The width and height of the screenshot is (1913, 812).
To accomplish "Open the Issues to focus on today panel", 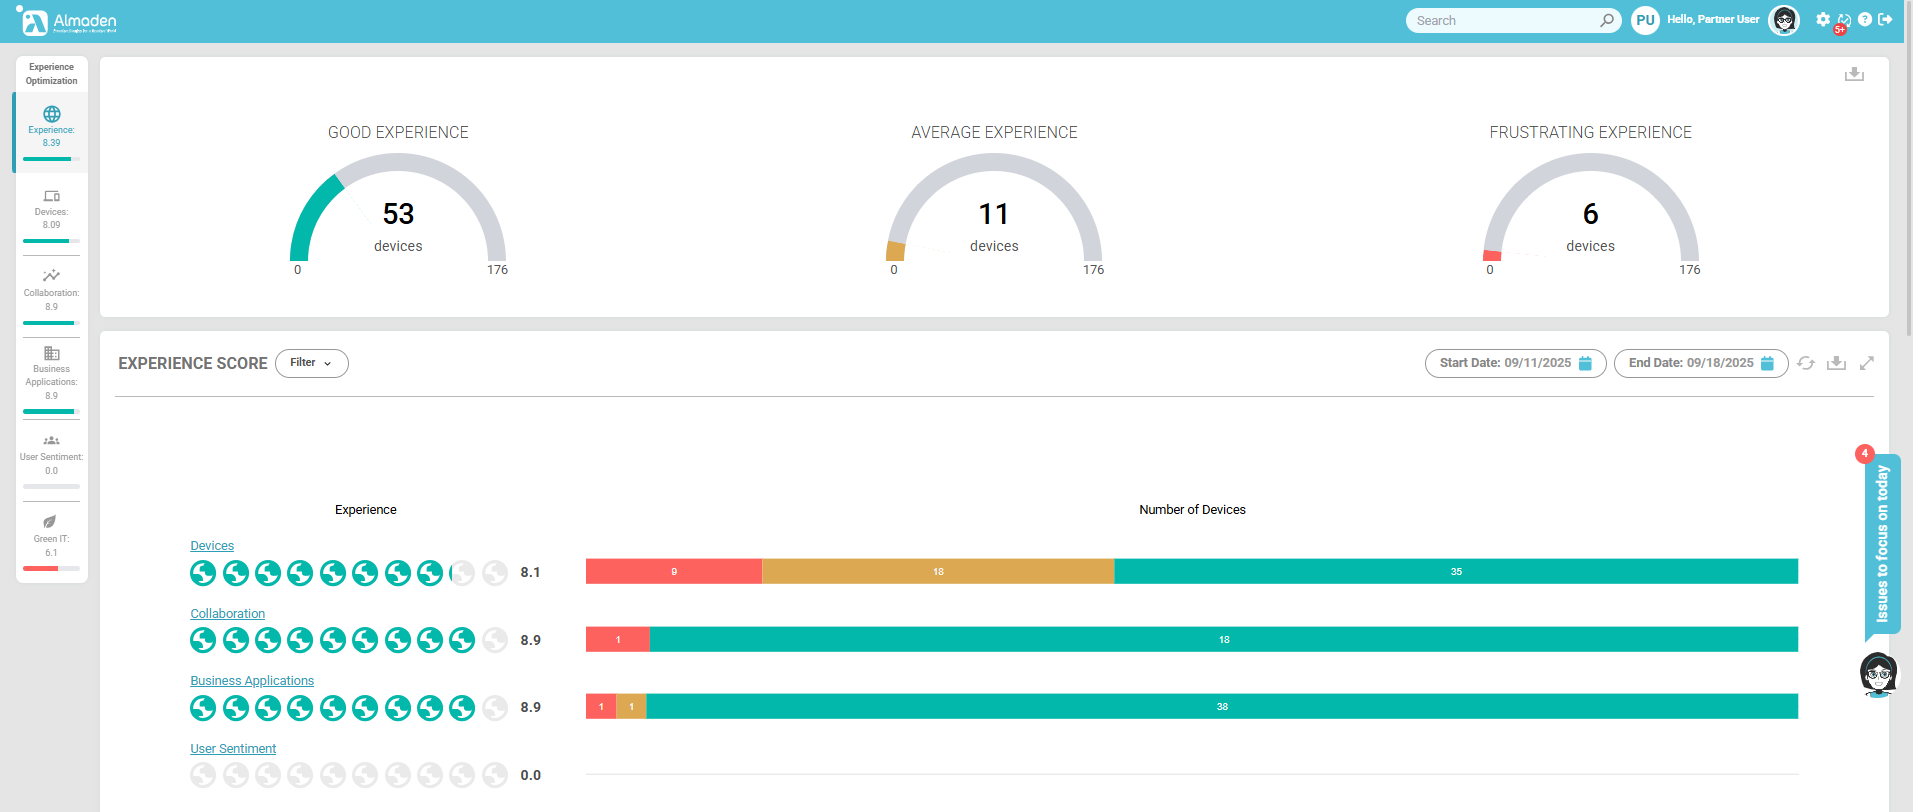I will tap(1882, 544).
